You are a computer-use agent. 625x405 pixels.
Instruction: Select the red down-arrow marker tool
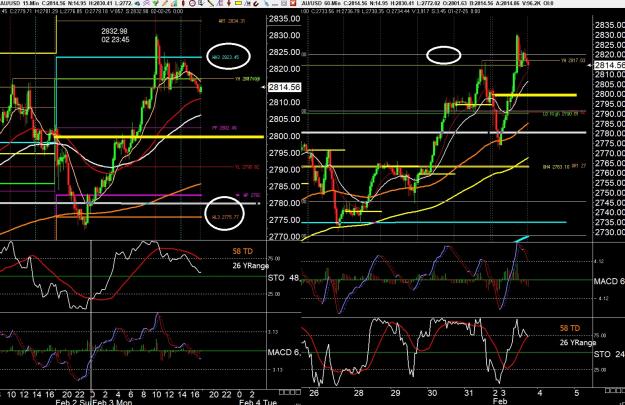[x=229, y=3]
